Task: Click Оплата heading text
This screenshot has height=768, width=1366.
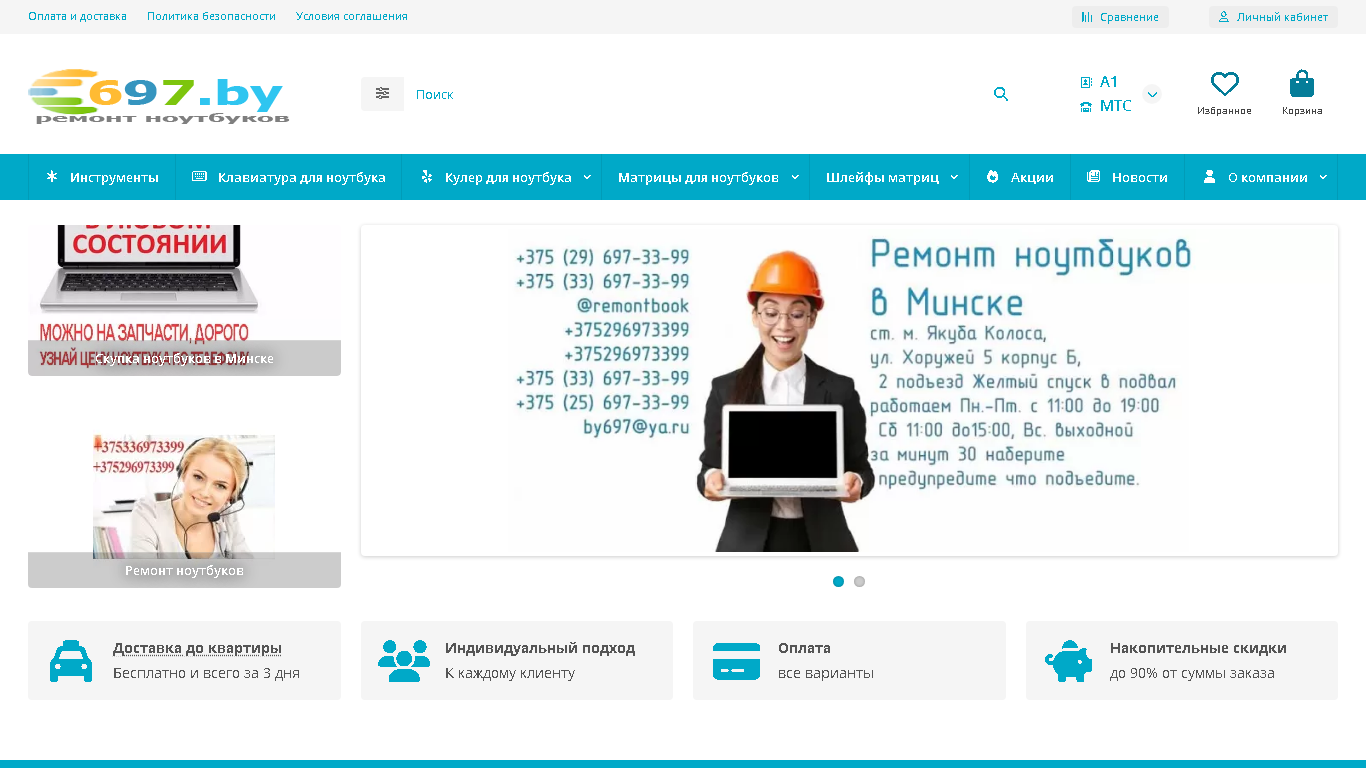Action: pyautogui.click(x=804, y=648)
